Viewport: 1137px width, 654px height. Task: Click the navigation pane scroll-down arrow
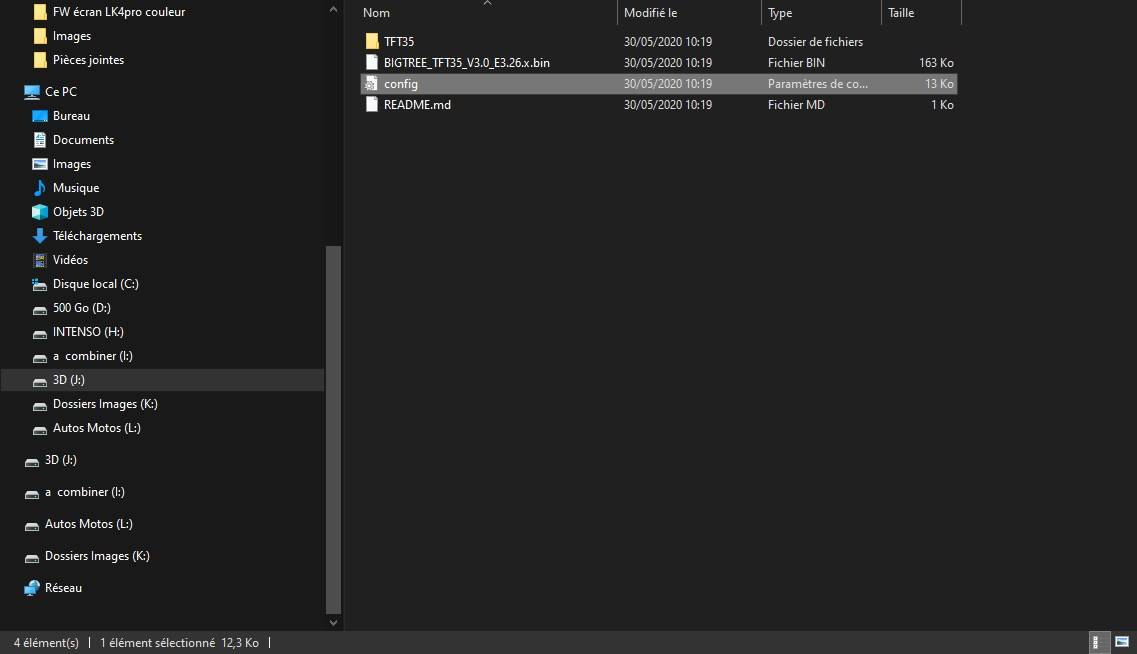[x=334, y=622]
